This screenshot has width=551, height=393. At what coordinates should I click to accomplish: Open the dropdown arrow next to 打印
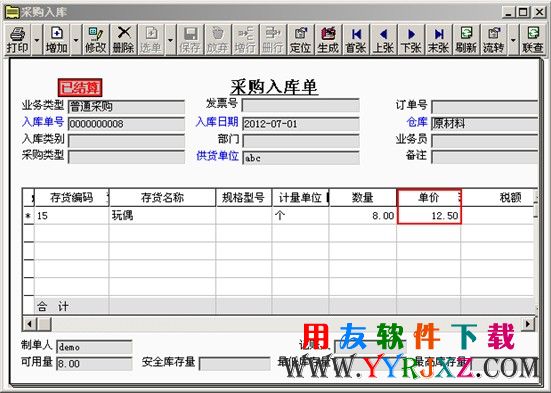click(x=37, y=40)
